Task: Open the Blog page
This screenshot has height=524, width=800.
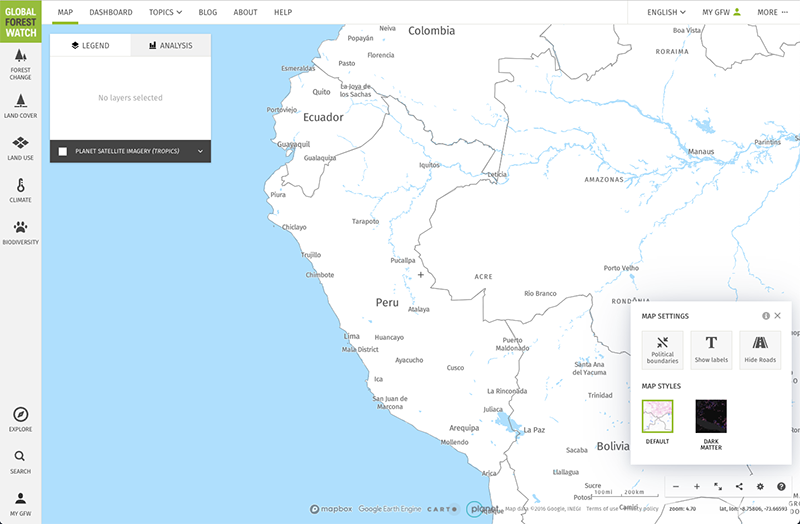Action: (208, 12)
